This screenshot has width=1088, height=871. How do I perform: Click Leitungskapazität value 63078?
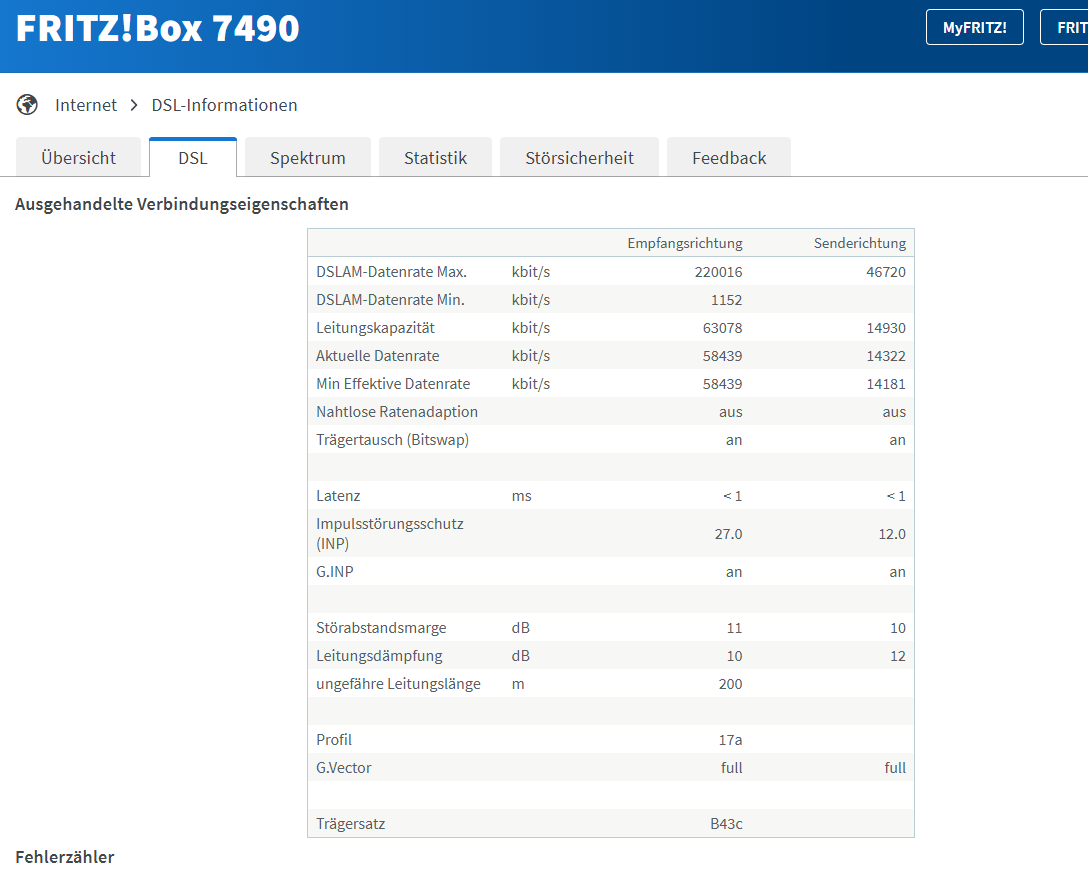[x=722, y=328]
